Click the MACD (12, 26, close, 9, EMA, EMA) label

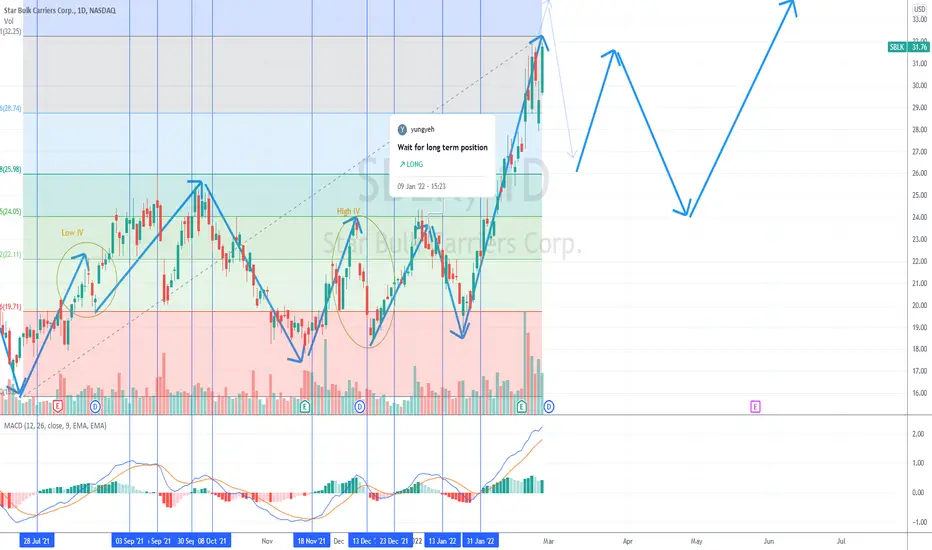pos(55,426)
